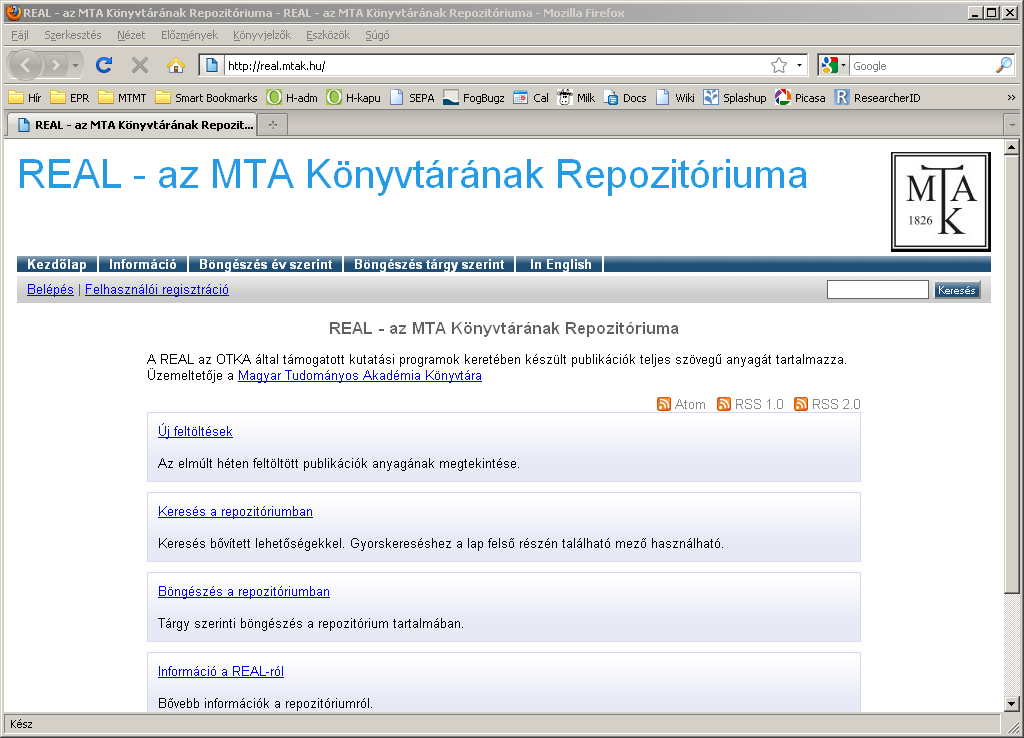Open the FogBugz bookmark

[x=473, y=98]
